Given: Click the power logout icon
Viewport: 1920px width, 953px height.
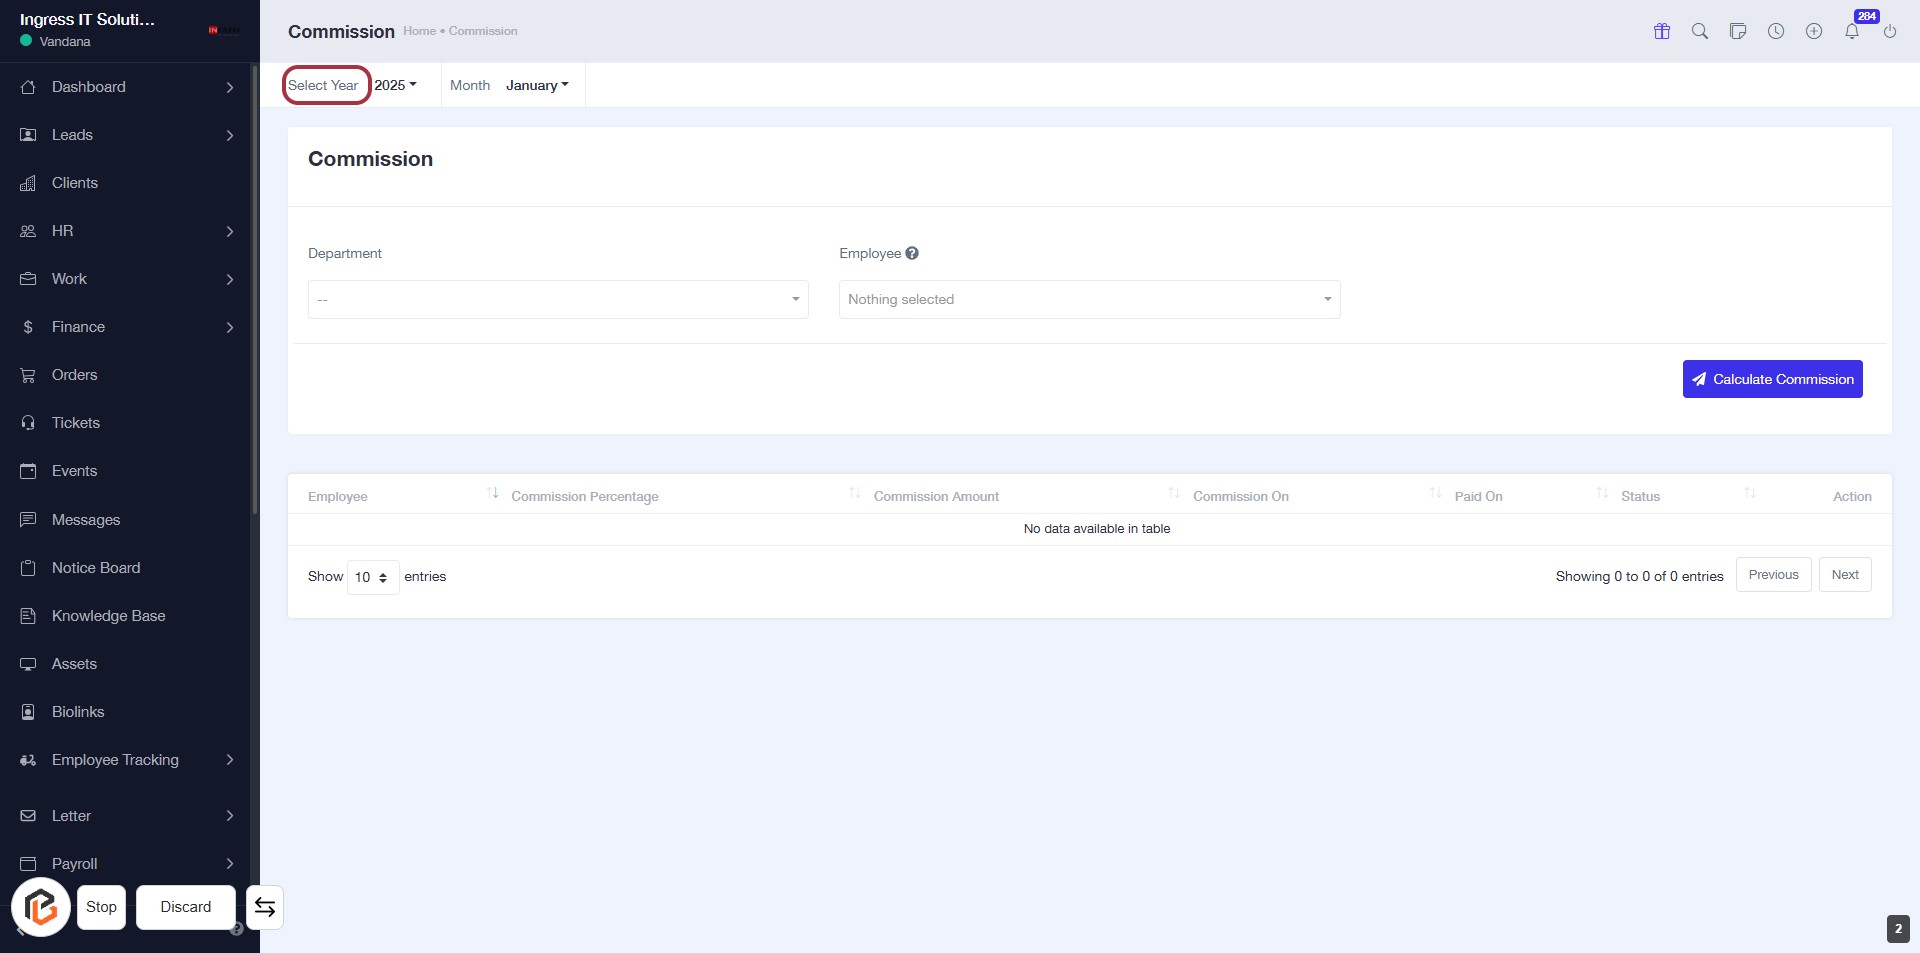Looking at the screenshot, I should pyautogui.click(x=1890, y=31).
